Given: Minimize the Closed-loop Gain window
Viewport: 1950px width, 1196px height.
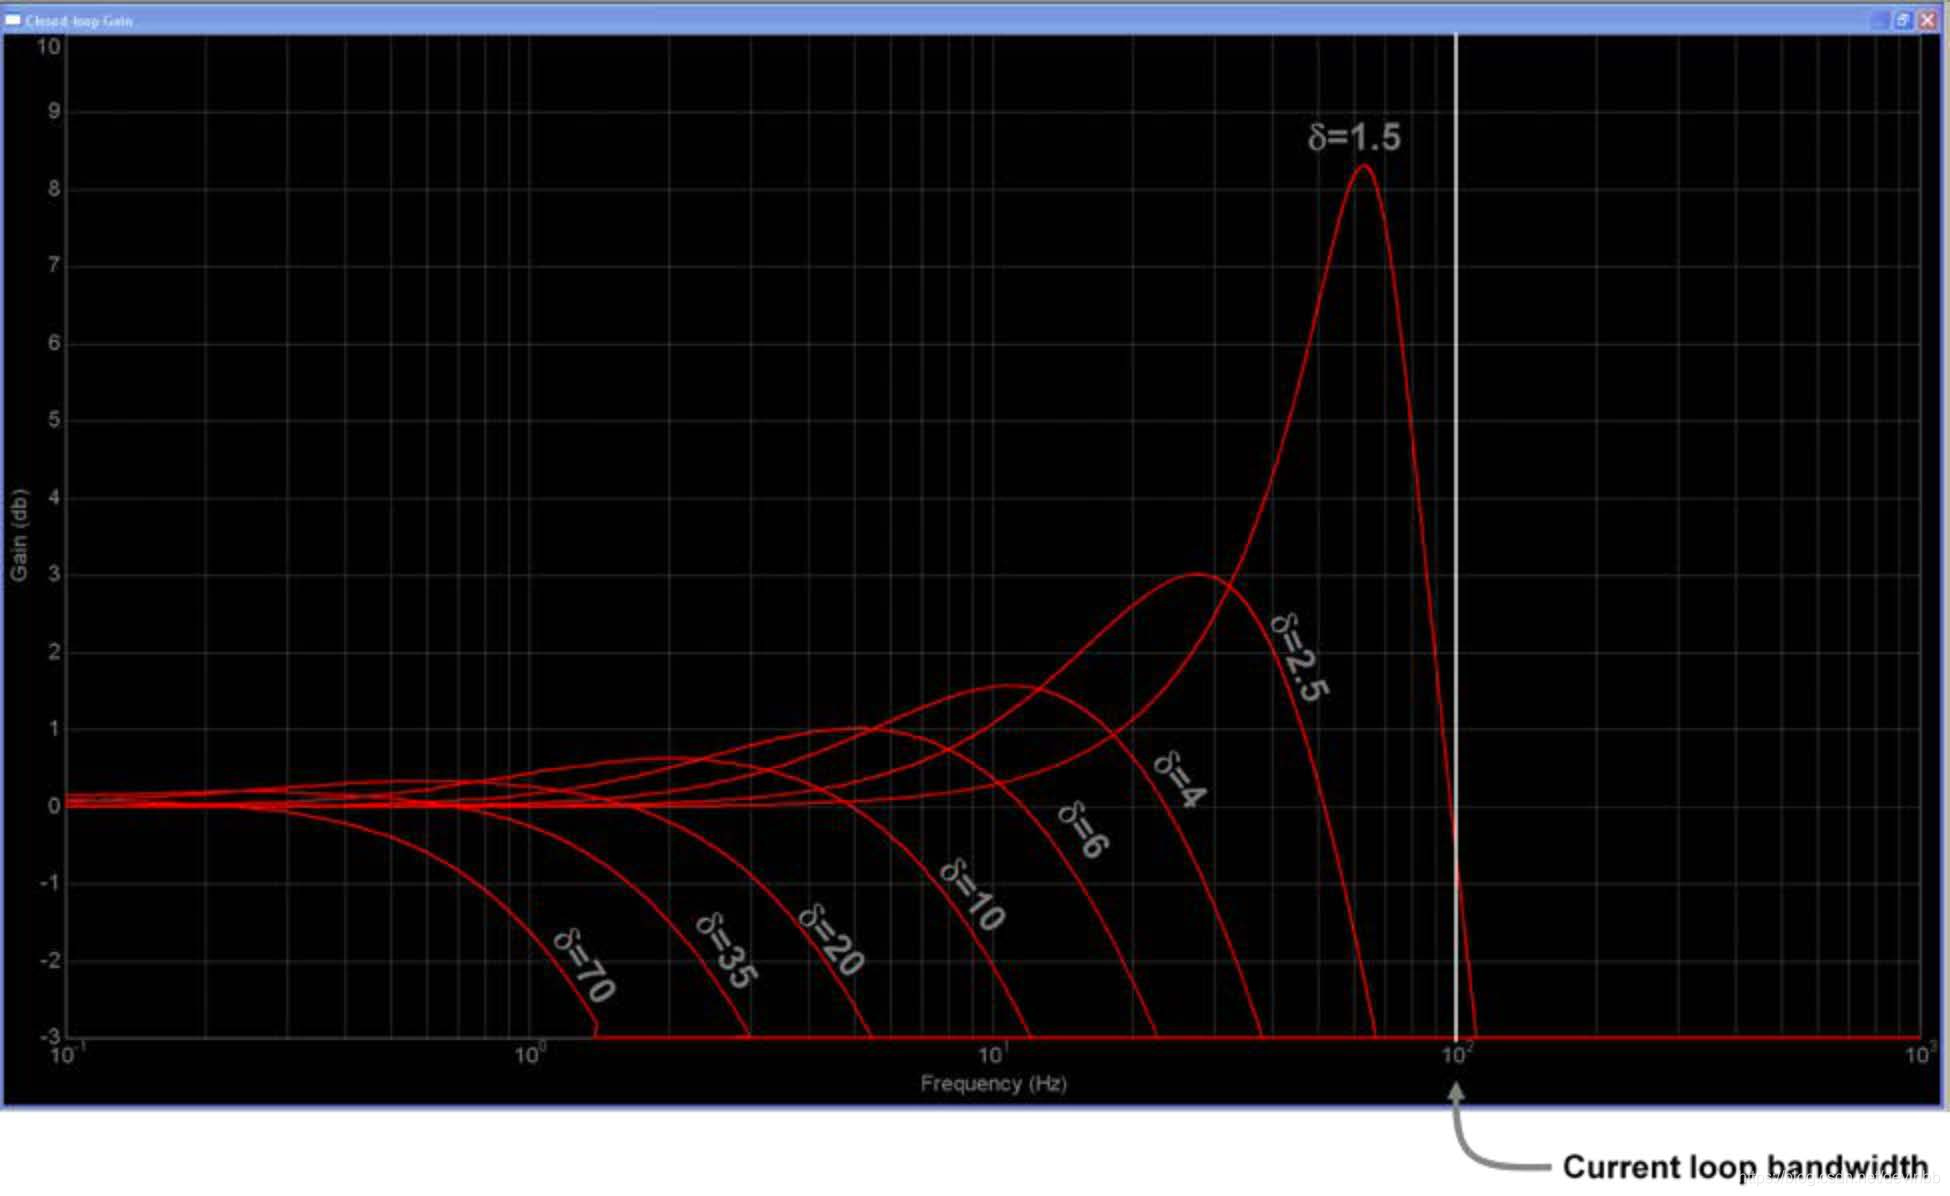Looking at the screenshot, I should pyautogui.click(x=1880, y=20).
